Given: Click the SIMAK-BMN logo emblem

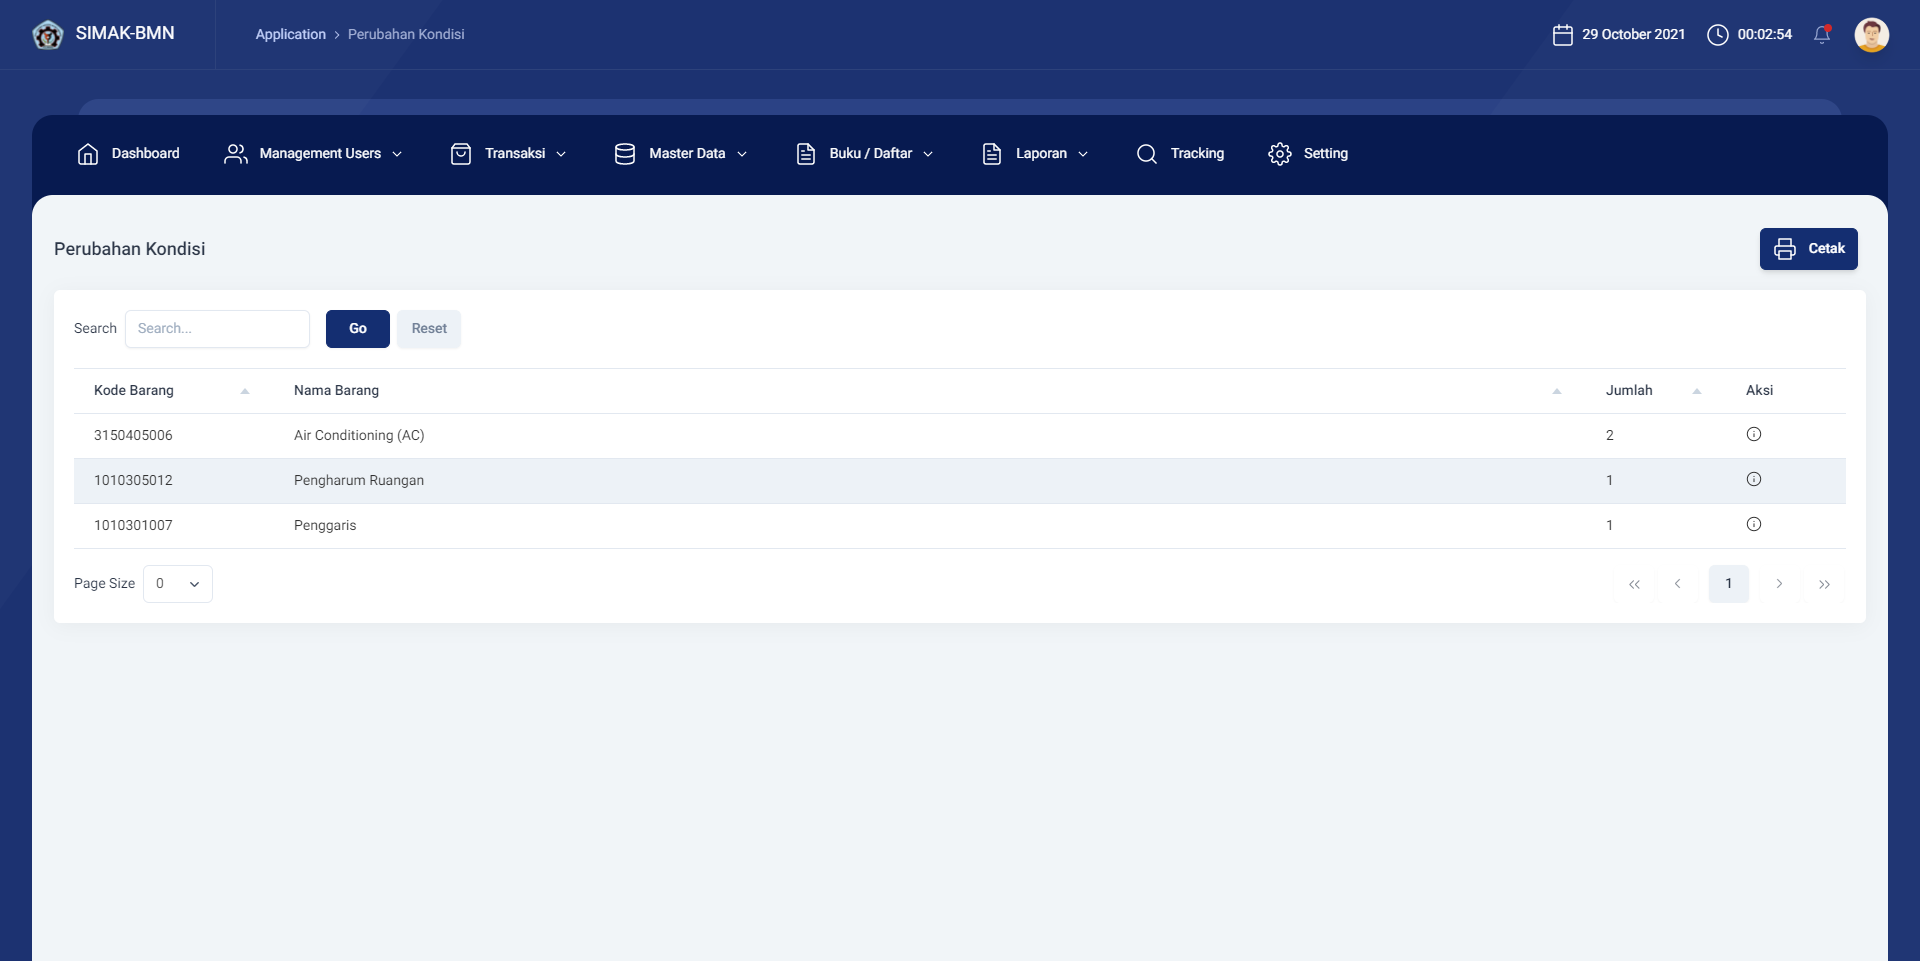Looking at the screenshot, I should 47,35.
